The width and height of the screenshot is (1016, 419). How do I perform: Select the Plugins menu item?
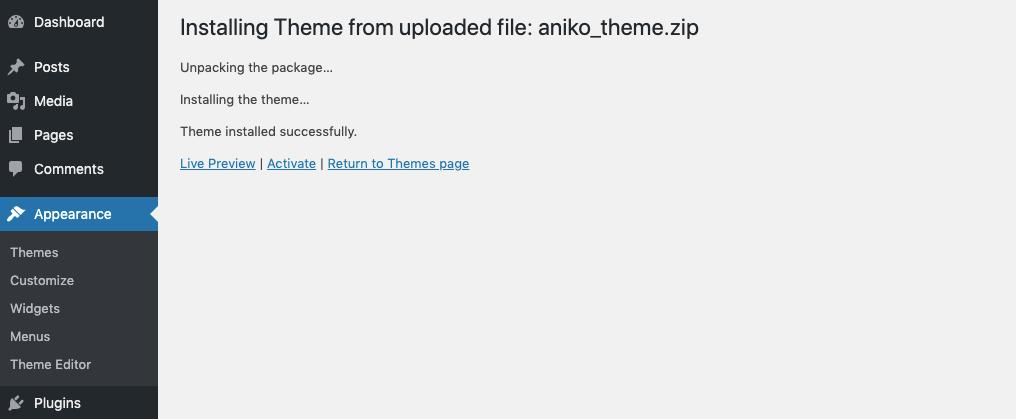[57, 403]
